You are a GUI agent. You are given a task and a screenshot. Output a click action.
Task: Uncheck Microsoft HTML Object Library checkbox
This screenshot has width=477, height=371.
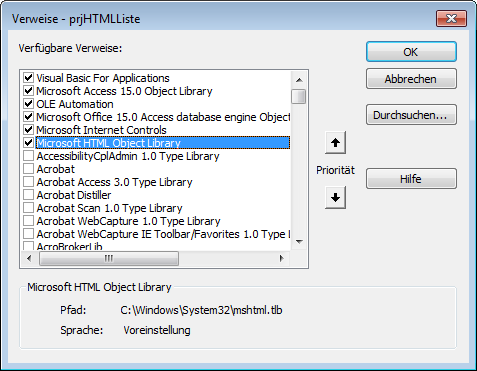[28, 143]
